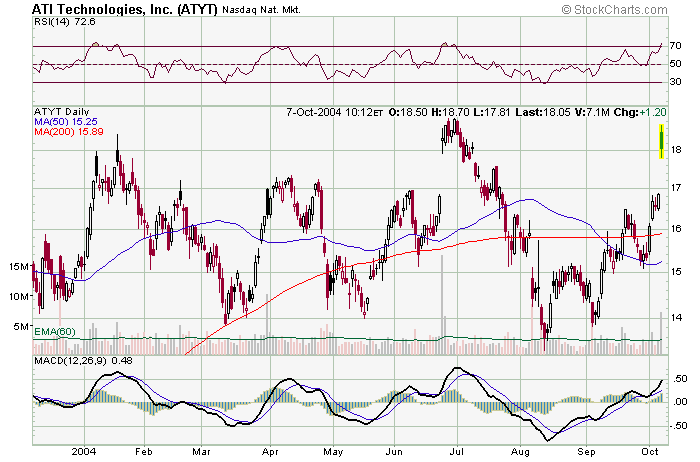Select the open price O:18.50
This screenshot has width=700, height=462.
[408, 112]
